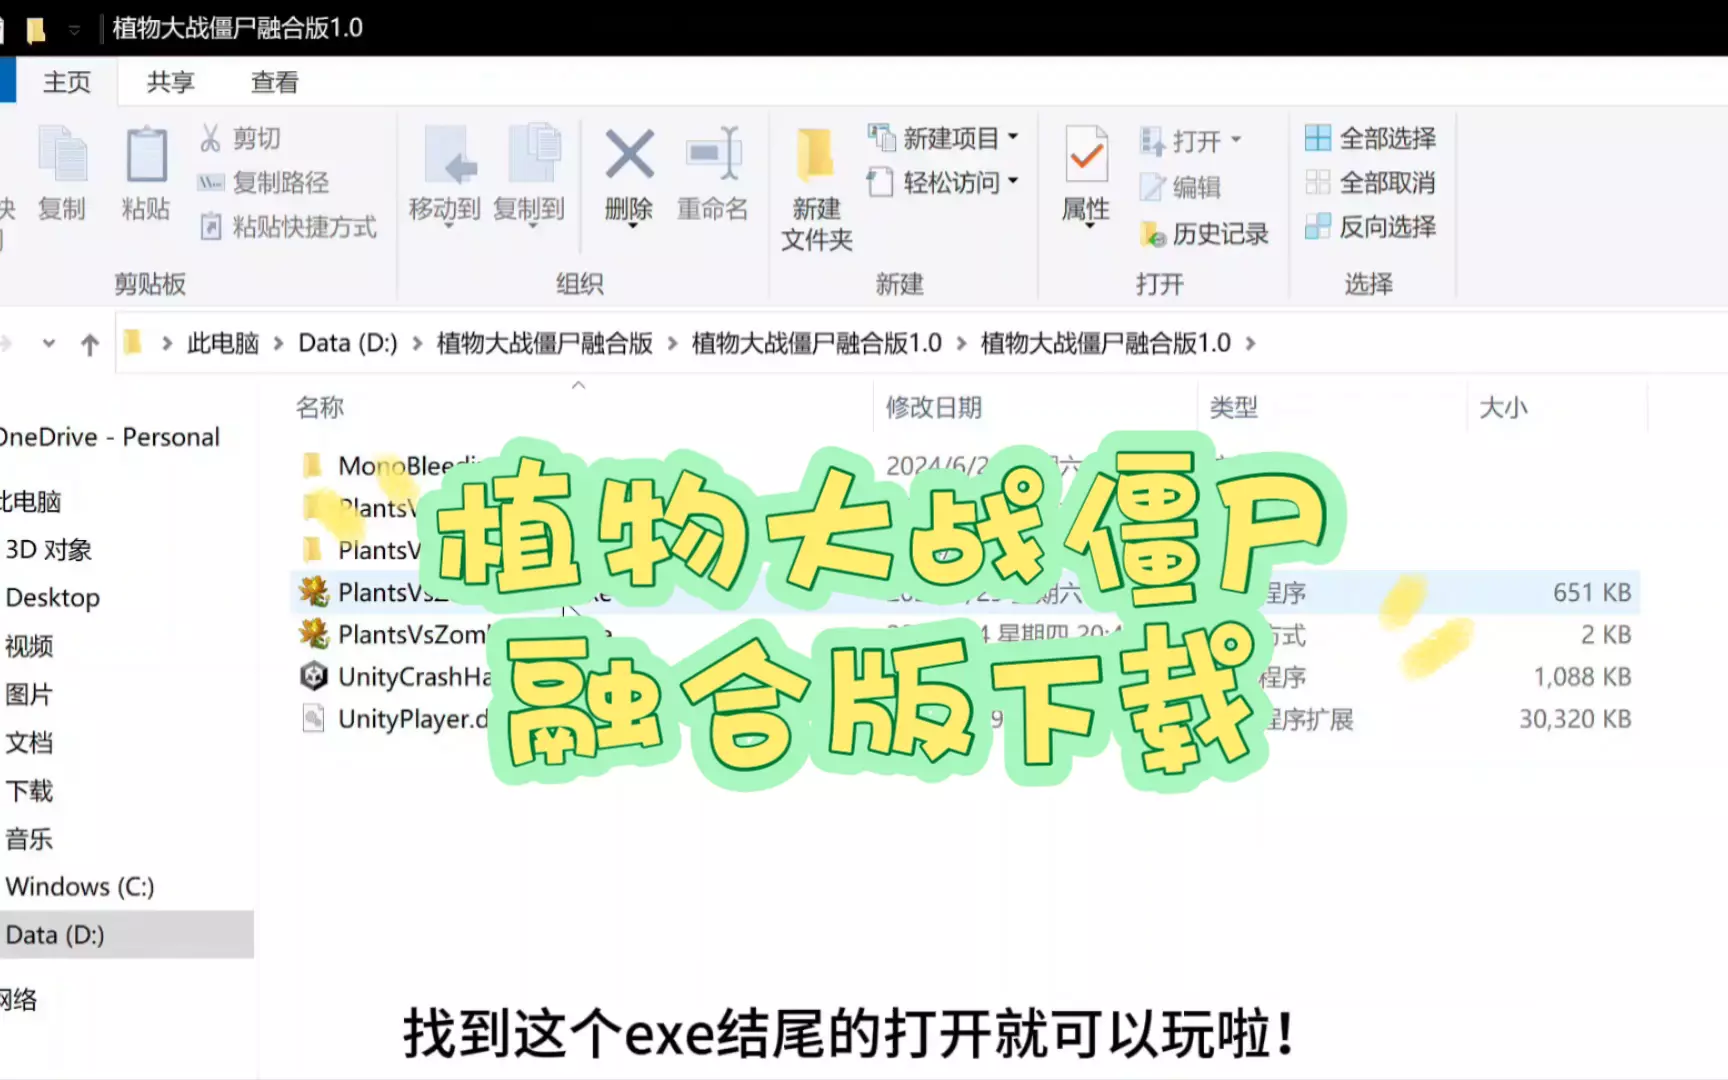Viewport: 1728px width, 1080px height.
Task: Open 视频 (Videos) in navigation pane
Action: coord(29,646)
